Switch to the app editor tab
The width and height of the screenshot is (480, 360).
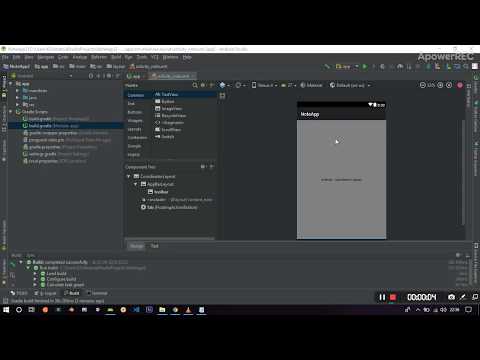point(134,76)
